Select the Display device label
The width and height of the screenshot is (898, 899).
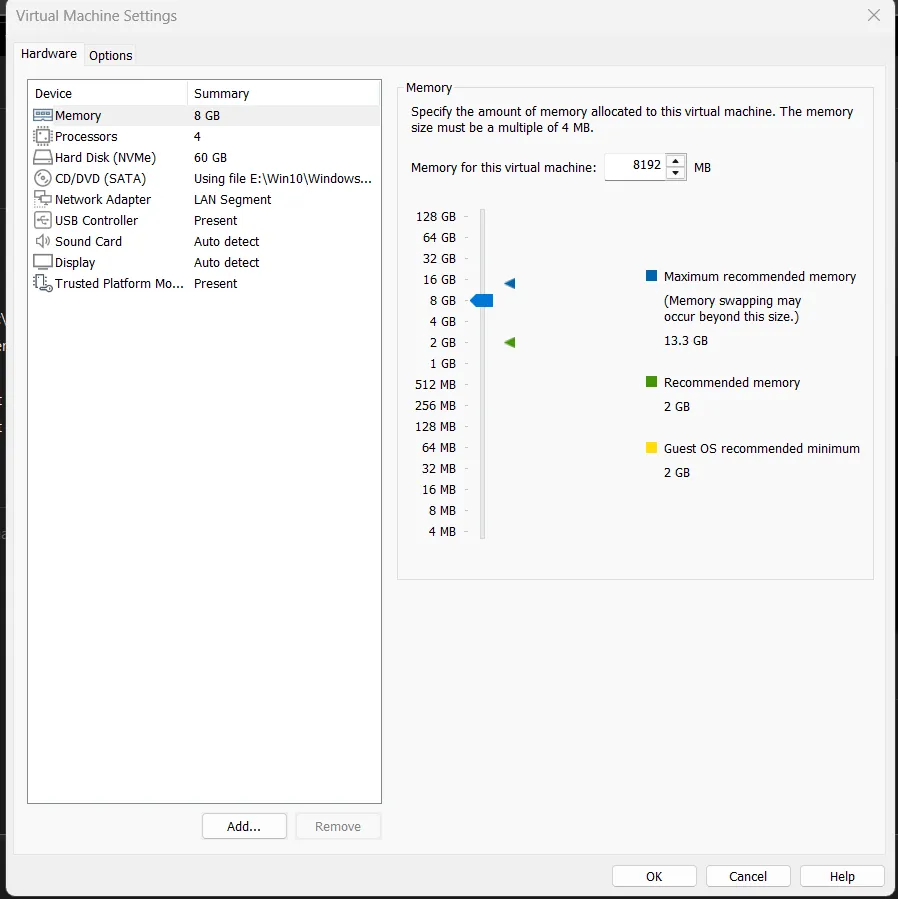(x=75, y=263)
